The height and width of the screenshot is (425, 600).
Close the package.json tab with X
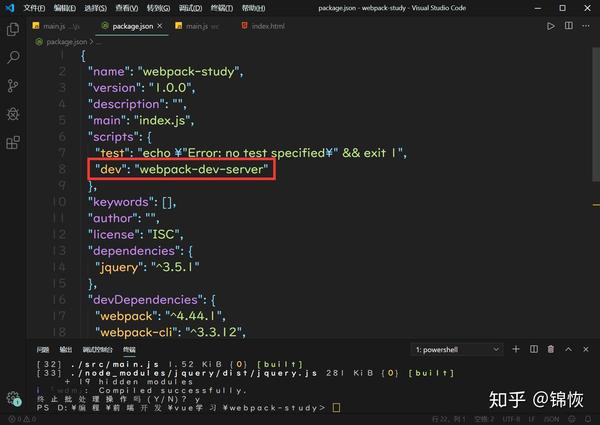click(x=160, y=26)
